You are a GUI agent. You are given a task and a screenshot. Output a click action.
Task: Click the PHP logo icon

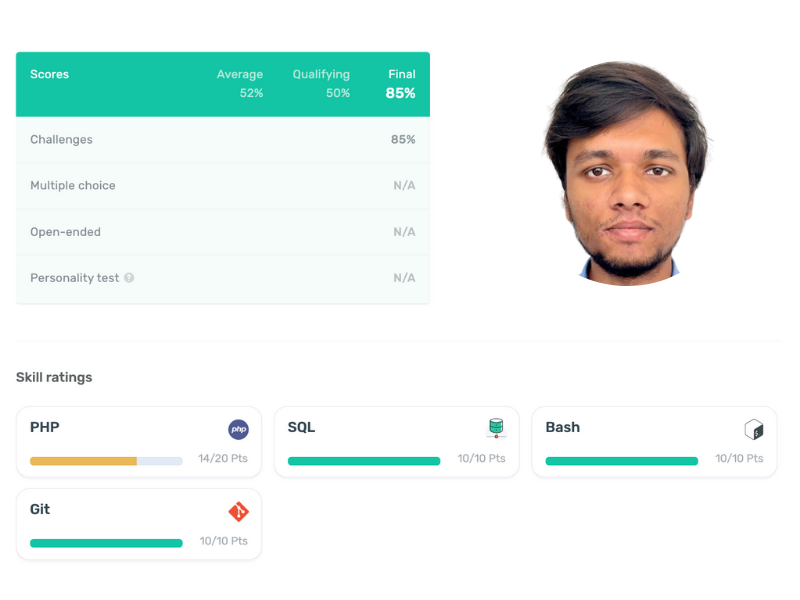[238, 429]
